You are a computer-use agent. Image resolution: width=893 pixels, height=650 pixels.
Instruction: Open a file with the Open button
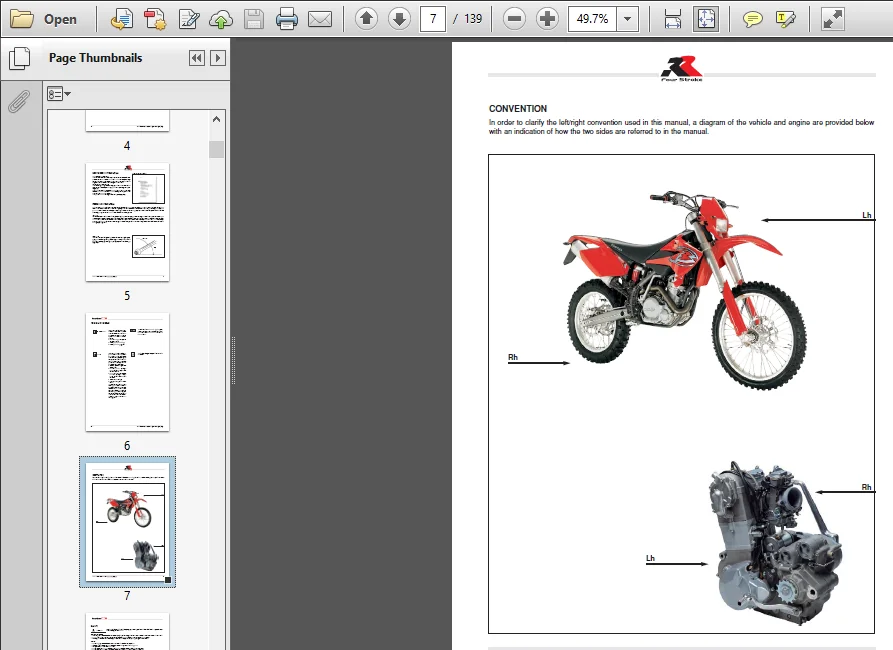[x=44, y=19]
